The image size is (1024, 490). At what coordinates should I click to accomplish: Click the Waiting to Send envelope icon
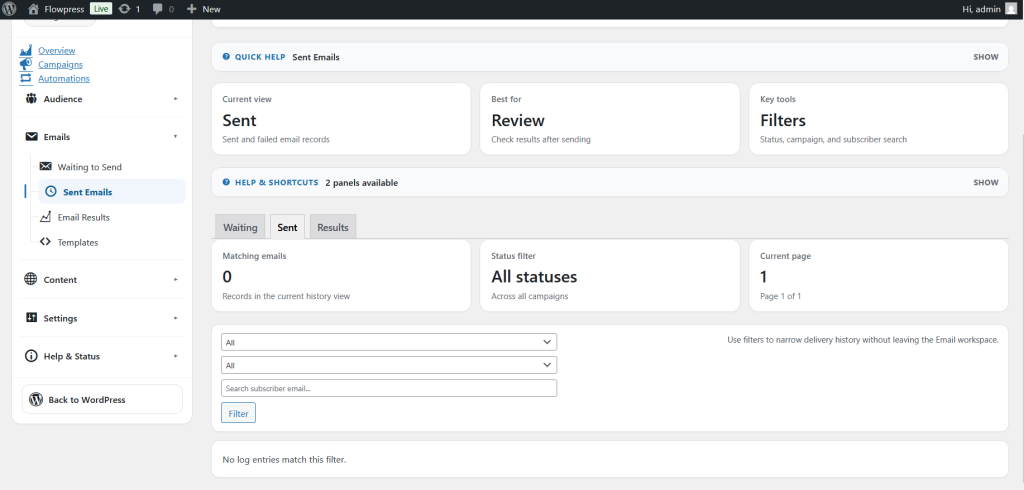coord(45,167)
